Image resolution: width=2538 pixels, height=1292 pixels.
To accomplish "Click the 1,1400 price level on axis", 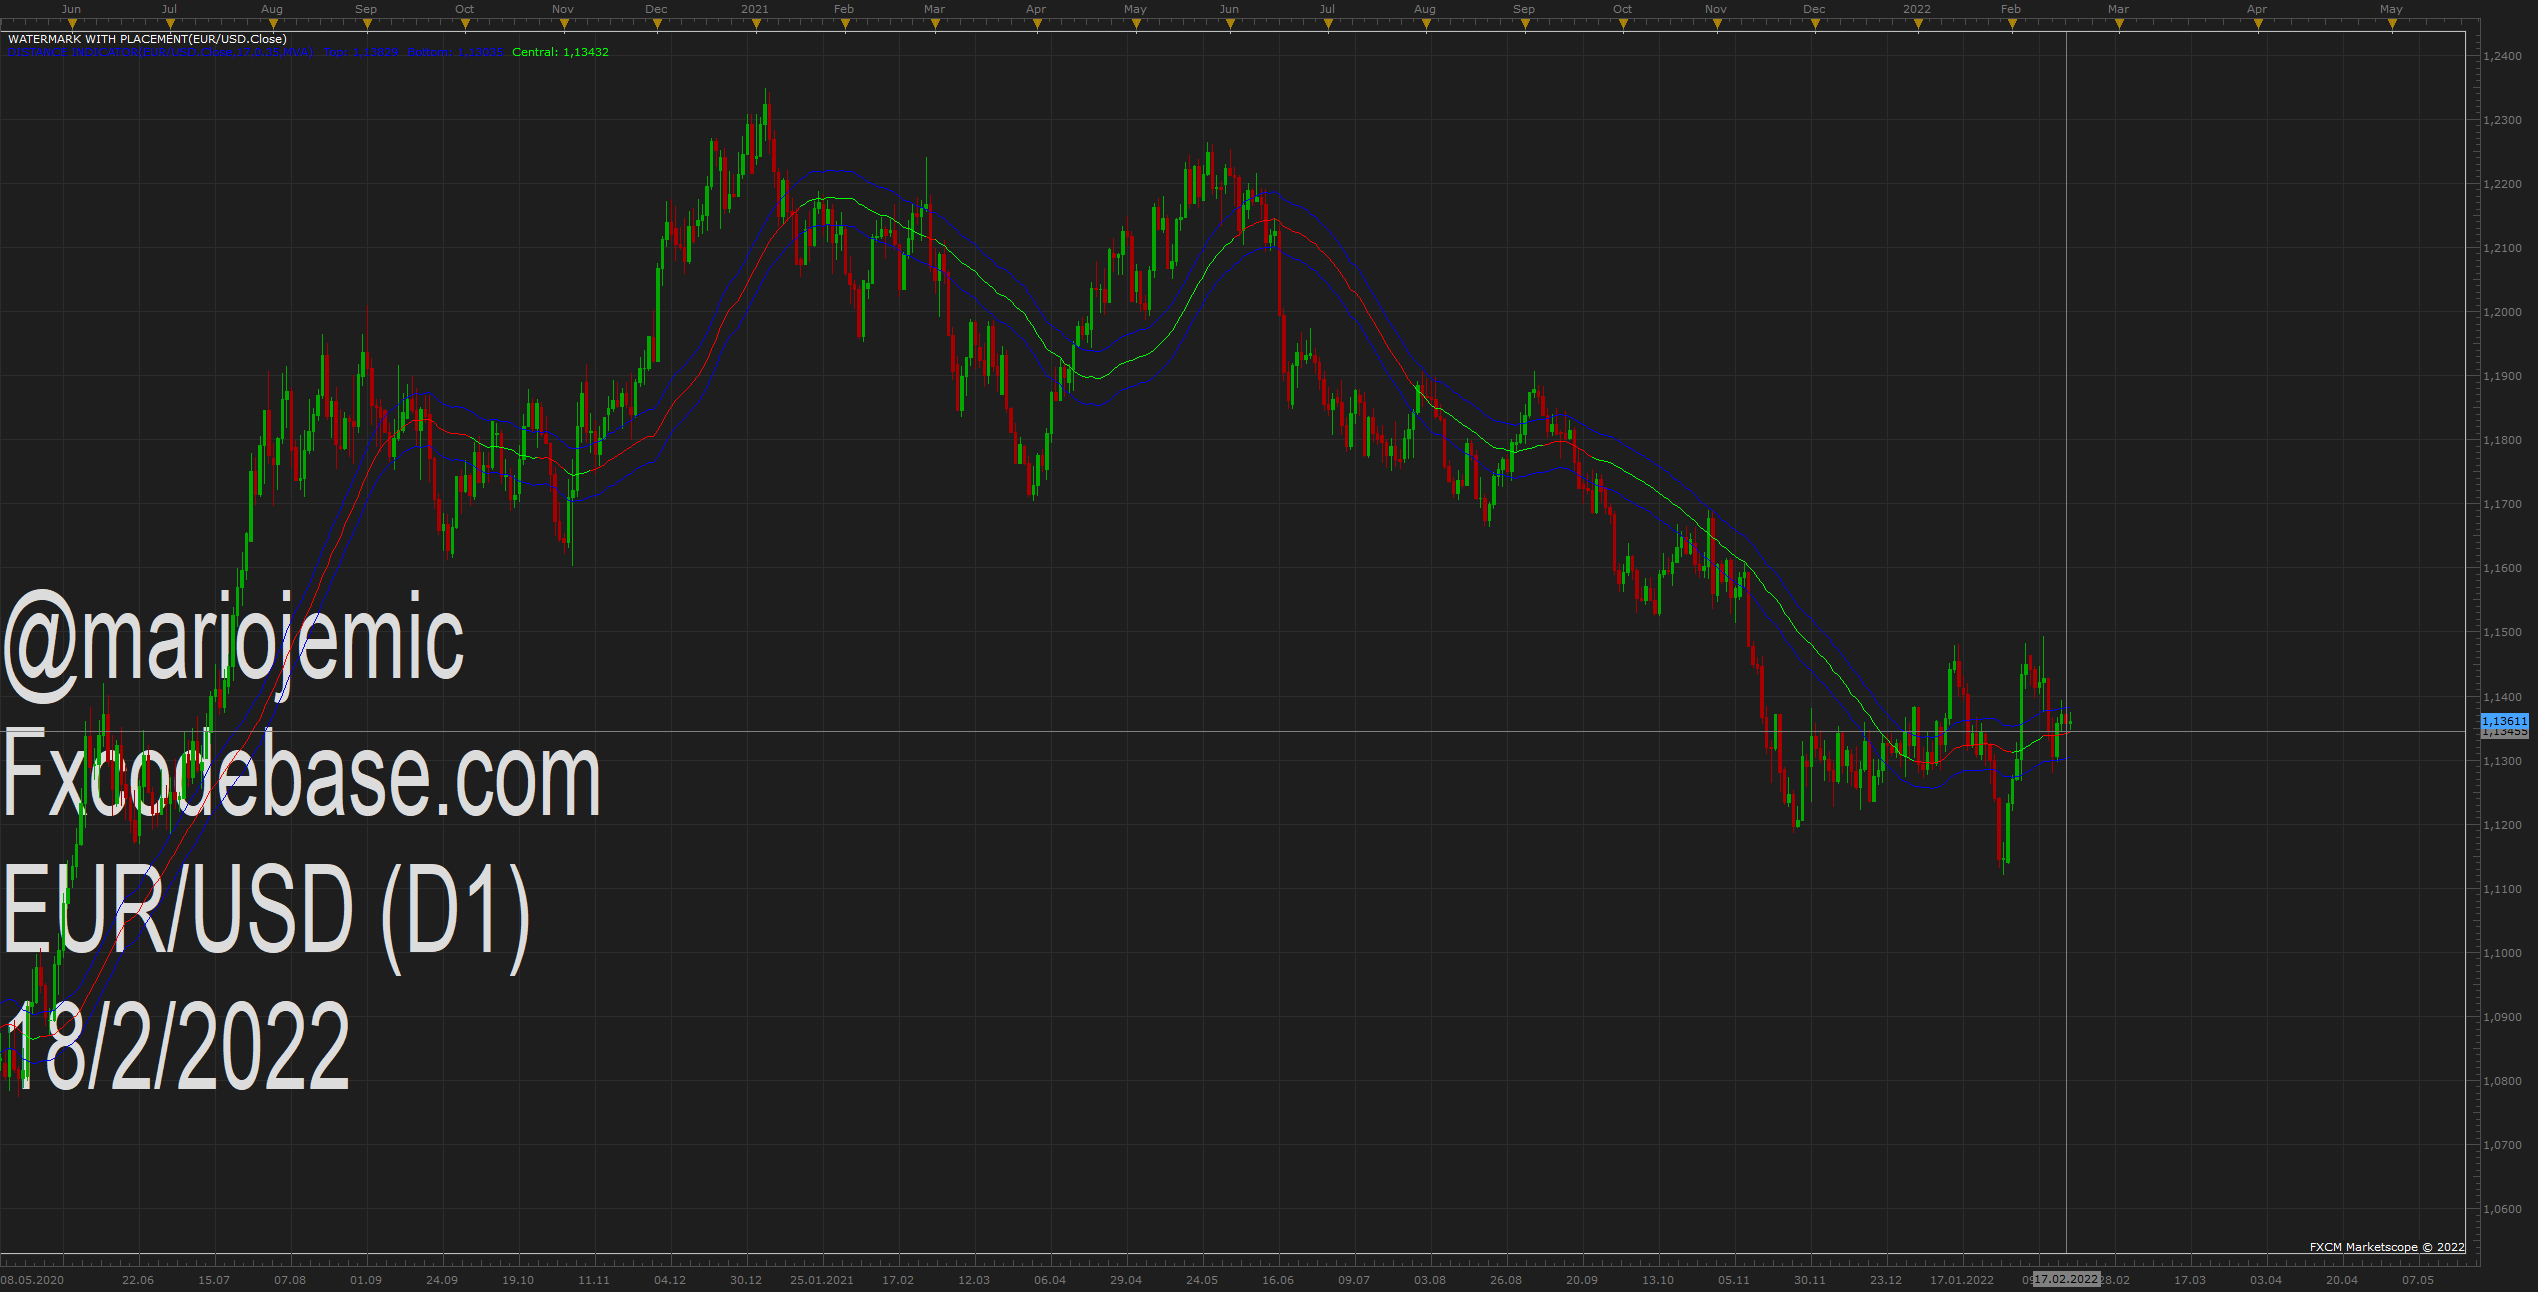I will click(x=2503, y=697).
